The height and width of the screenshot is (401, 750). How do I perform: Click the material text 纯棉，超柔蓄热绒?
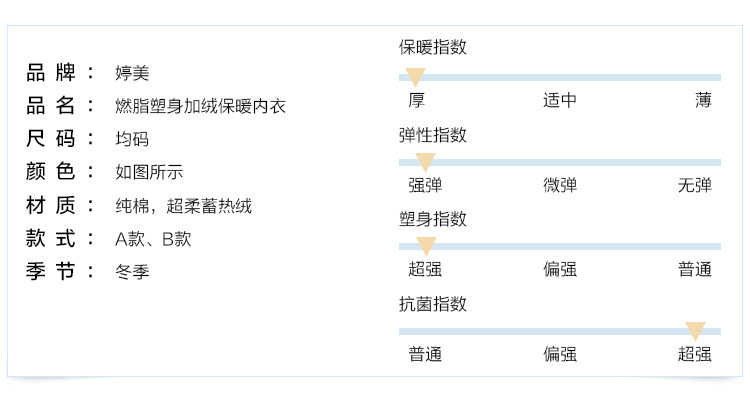(x=183, y=206)
